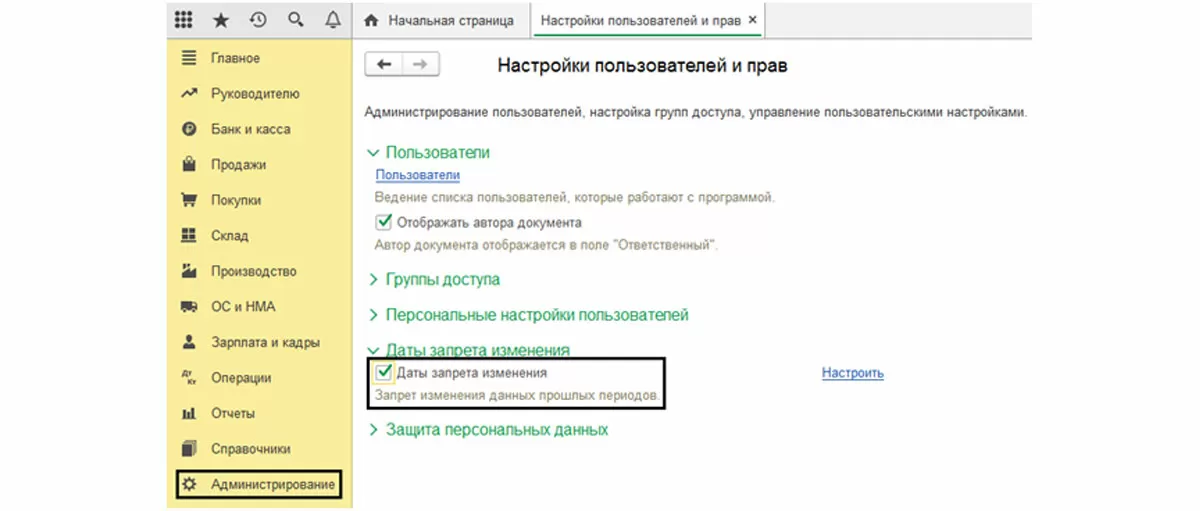Viewport: 1200px width, 511px height.
Task: Click the Продажи bag icon
Action: coord(188,165)
